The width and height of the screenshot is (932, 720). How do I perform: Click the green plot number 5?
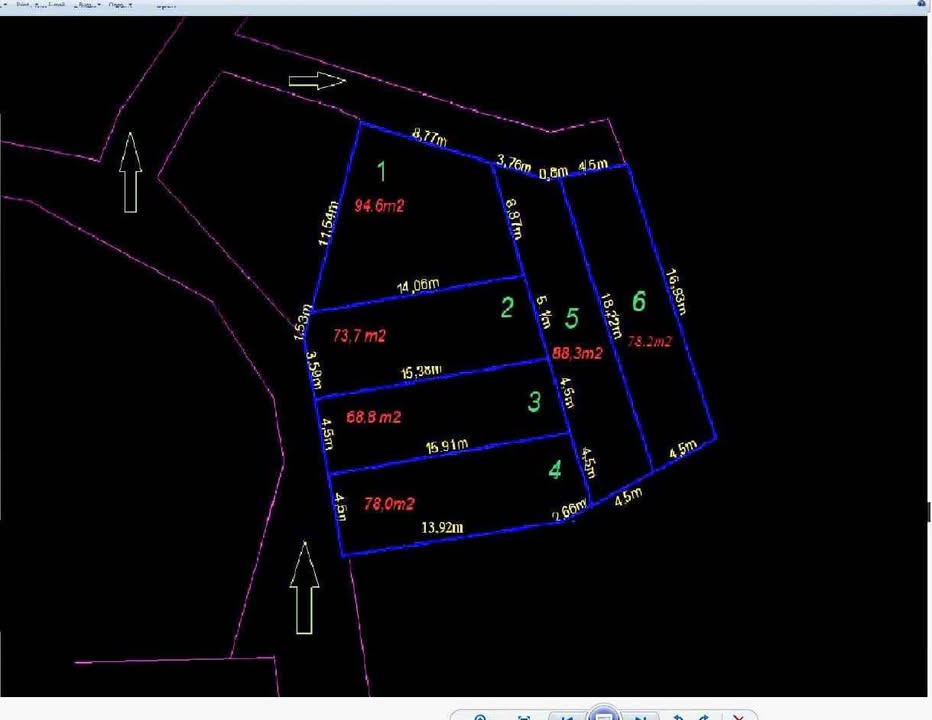(x=571, y=318)
